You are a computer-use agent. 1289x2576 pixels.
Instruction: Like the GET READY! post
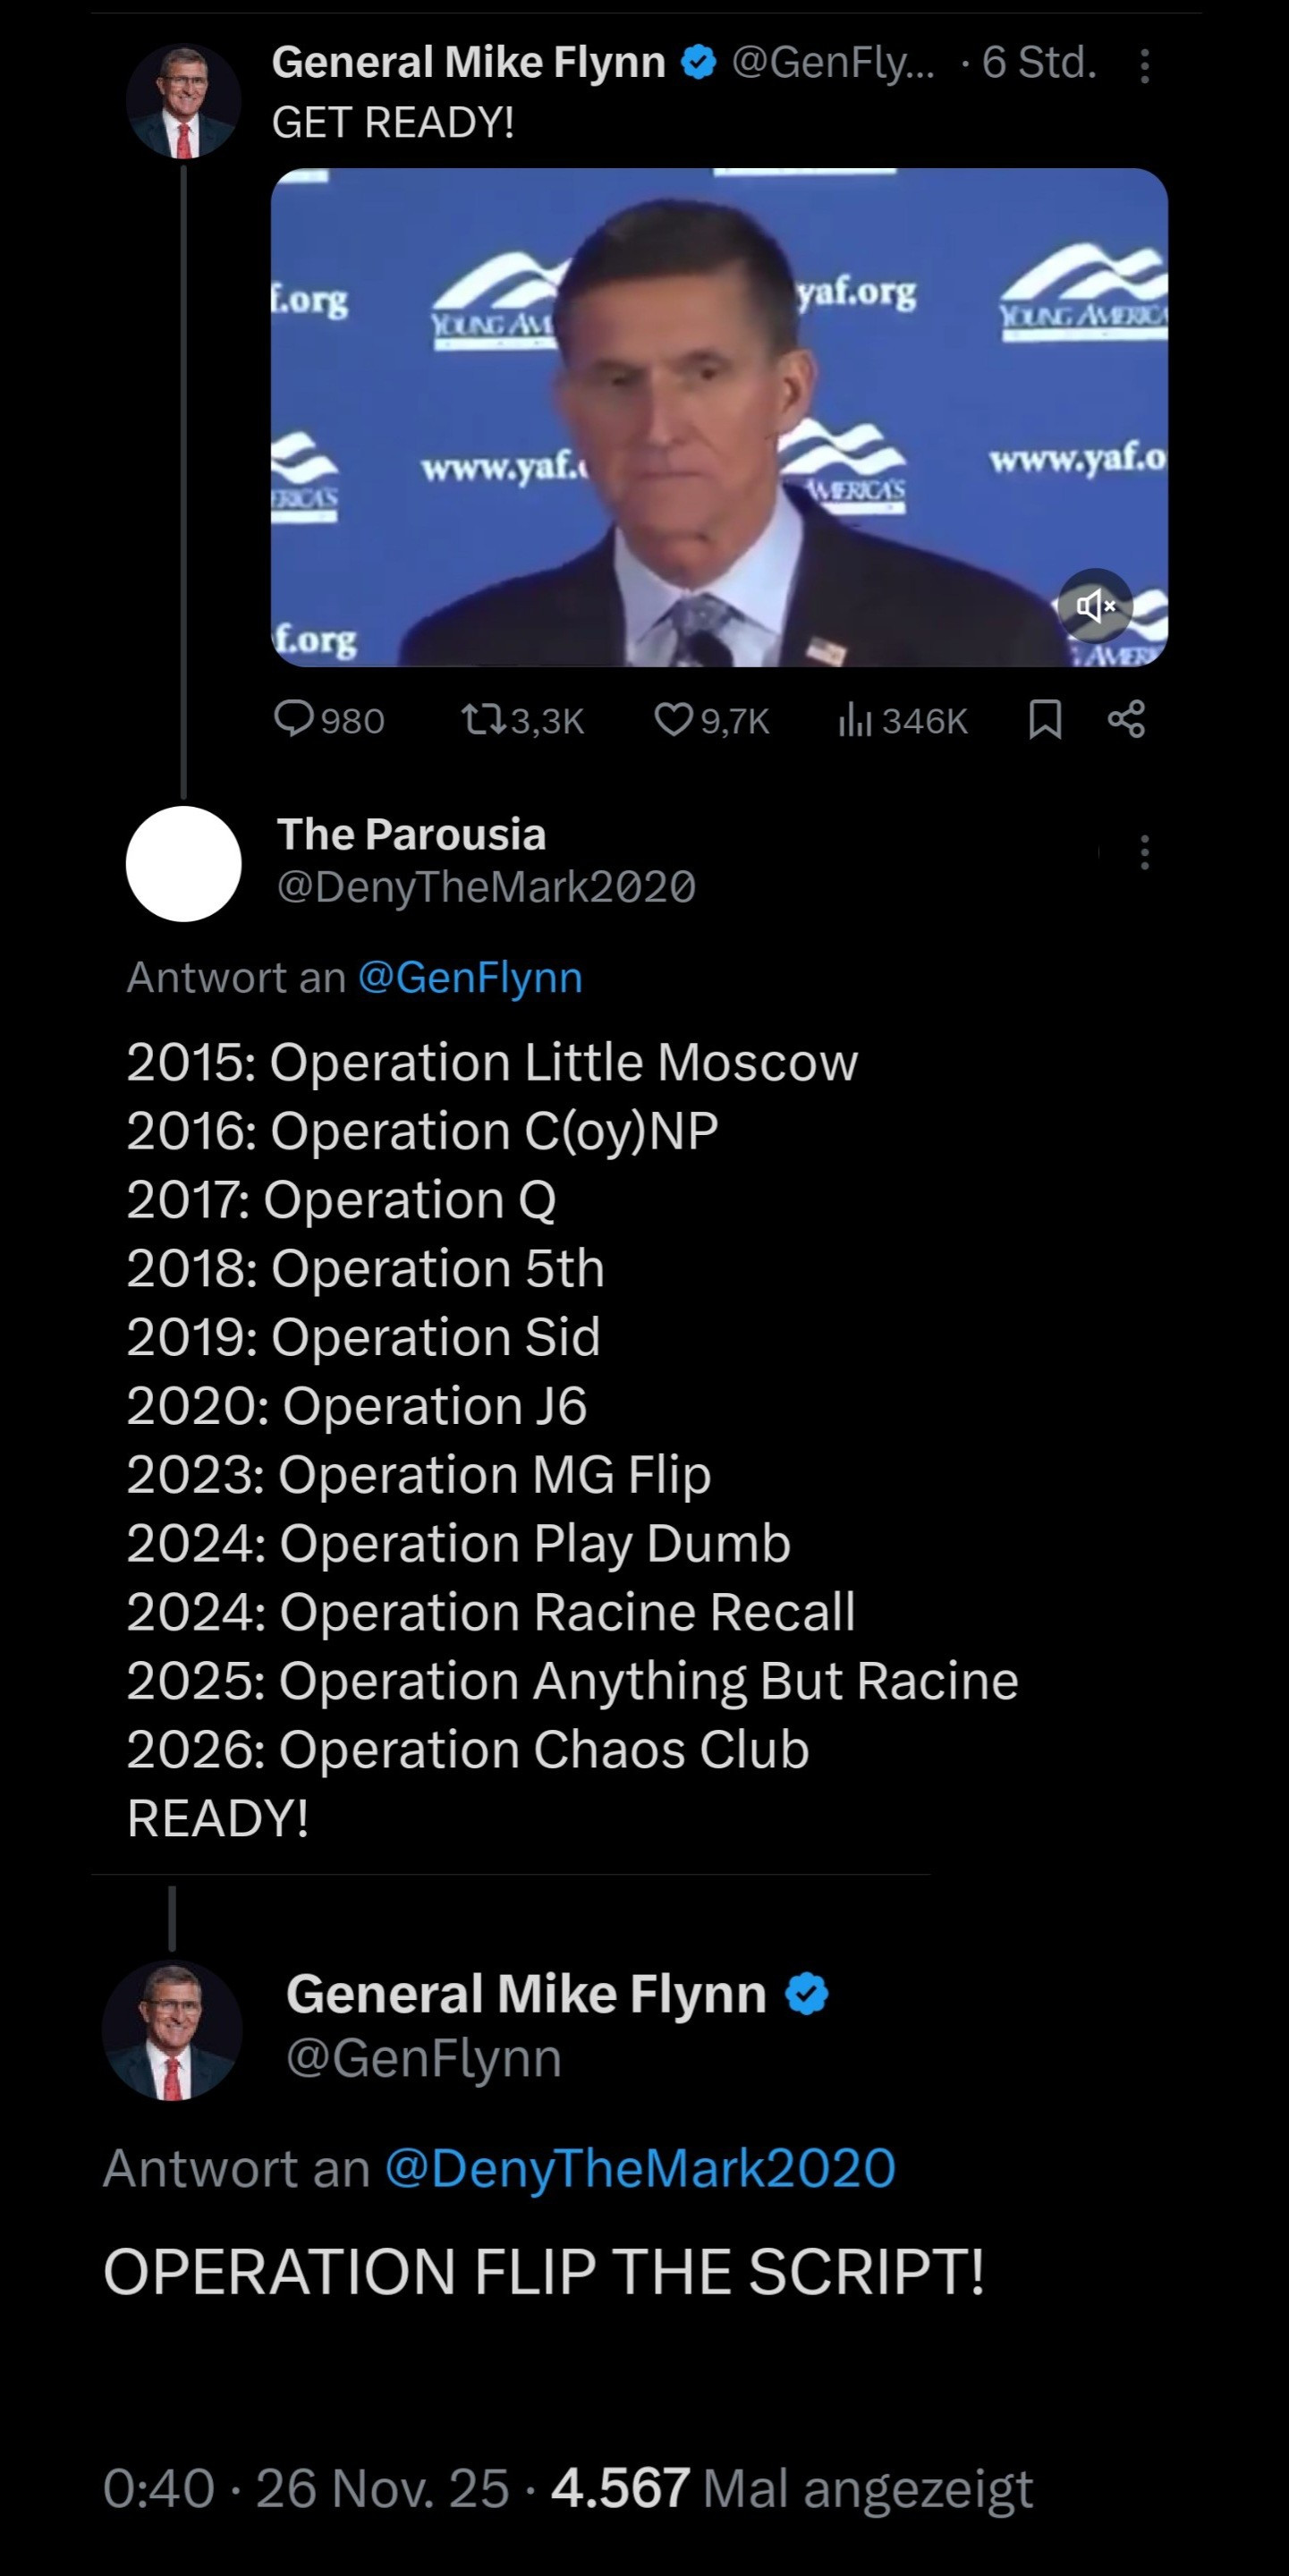(x=673, y=720)
